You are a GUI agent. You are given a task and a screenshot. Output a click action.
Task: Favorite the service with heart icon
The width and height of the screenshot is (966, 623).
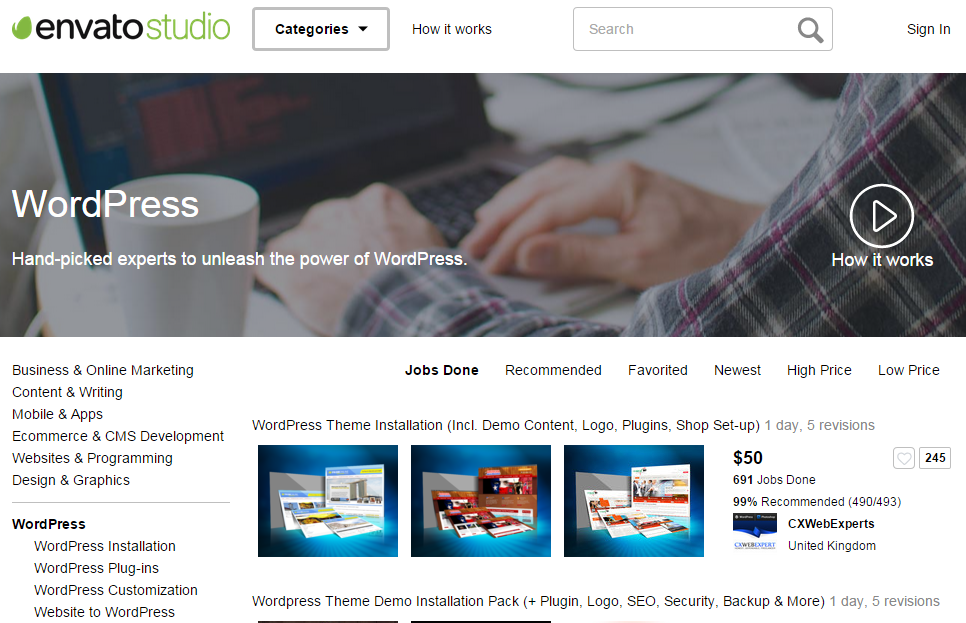tap(904, 458)
